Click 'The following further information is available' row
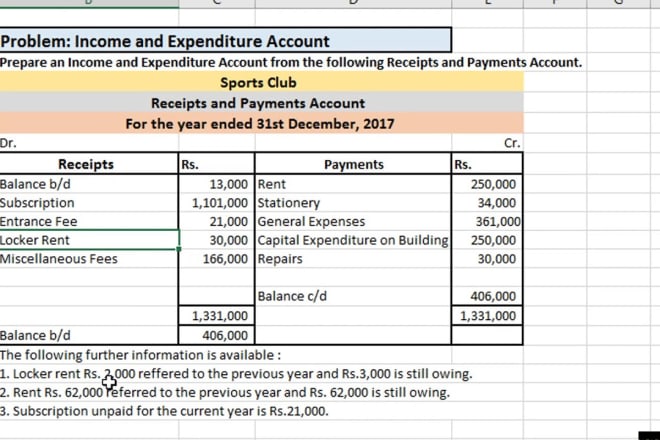This screenshot has height=440, width=660. [x=140, y=355]
